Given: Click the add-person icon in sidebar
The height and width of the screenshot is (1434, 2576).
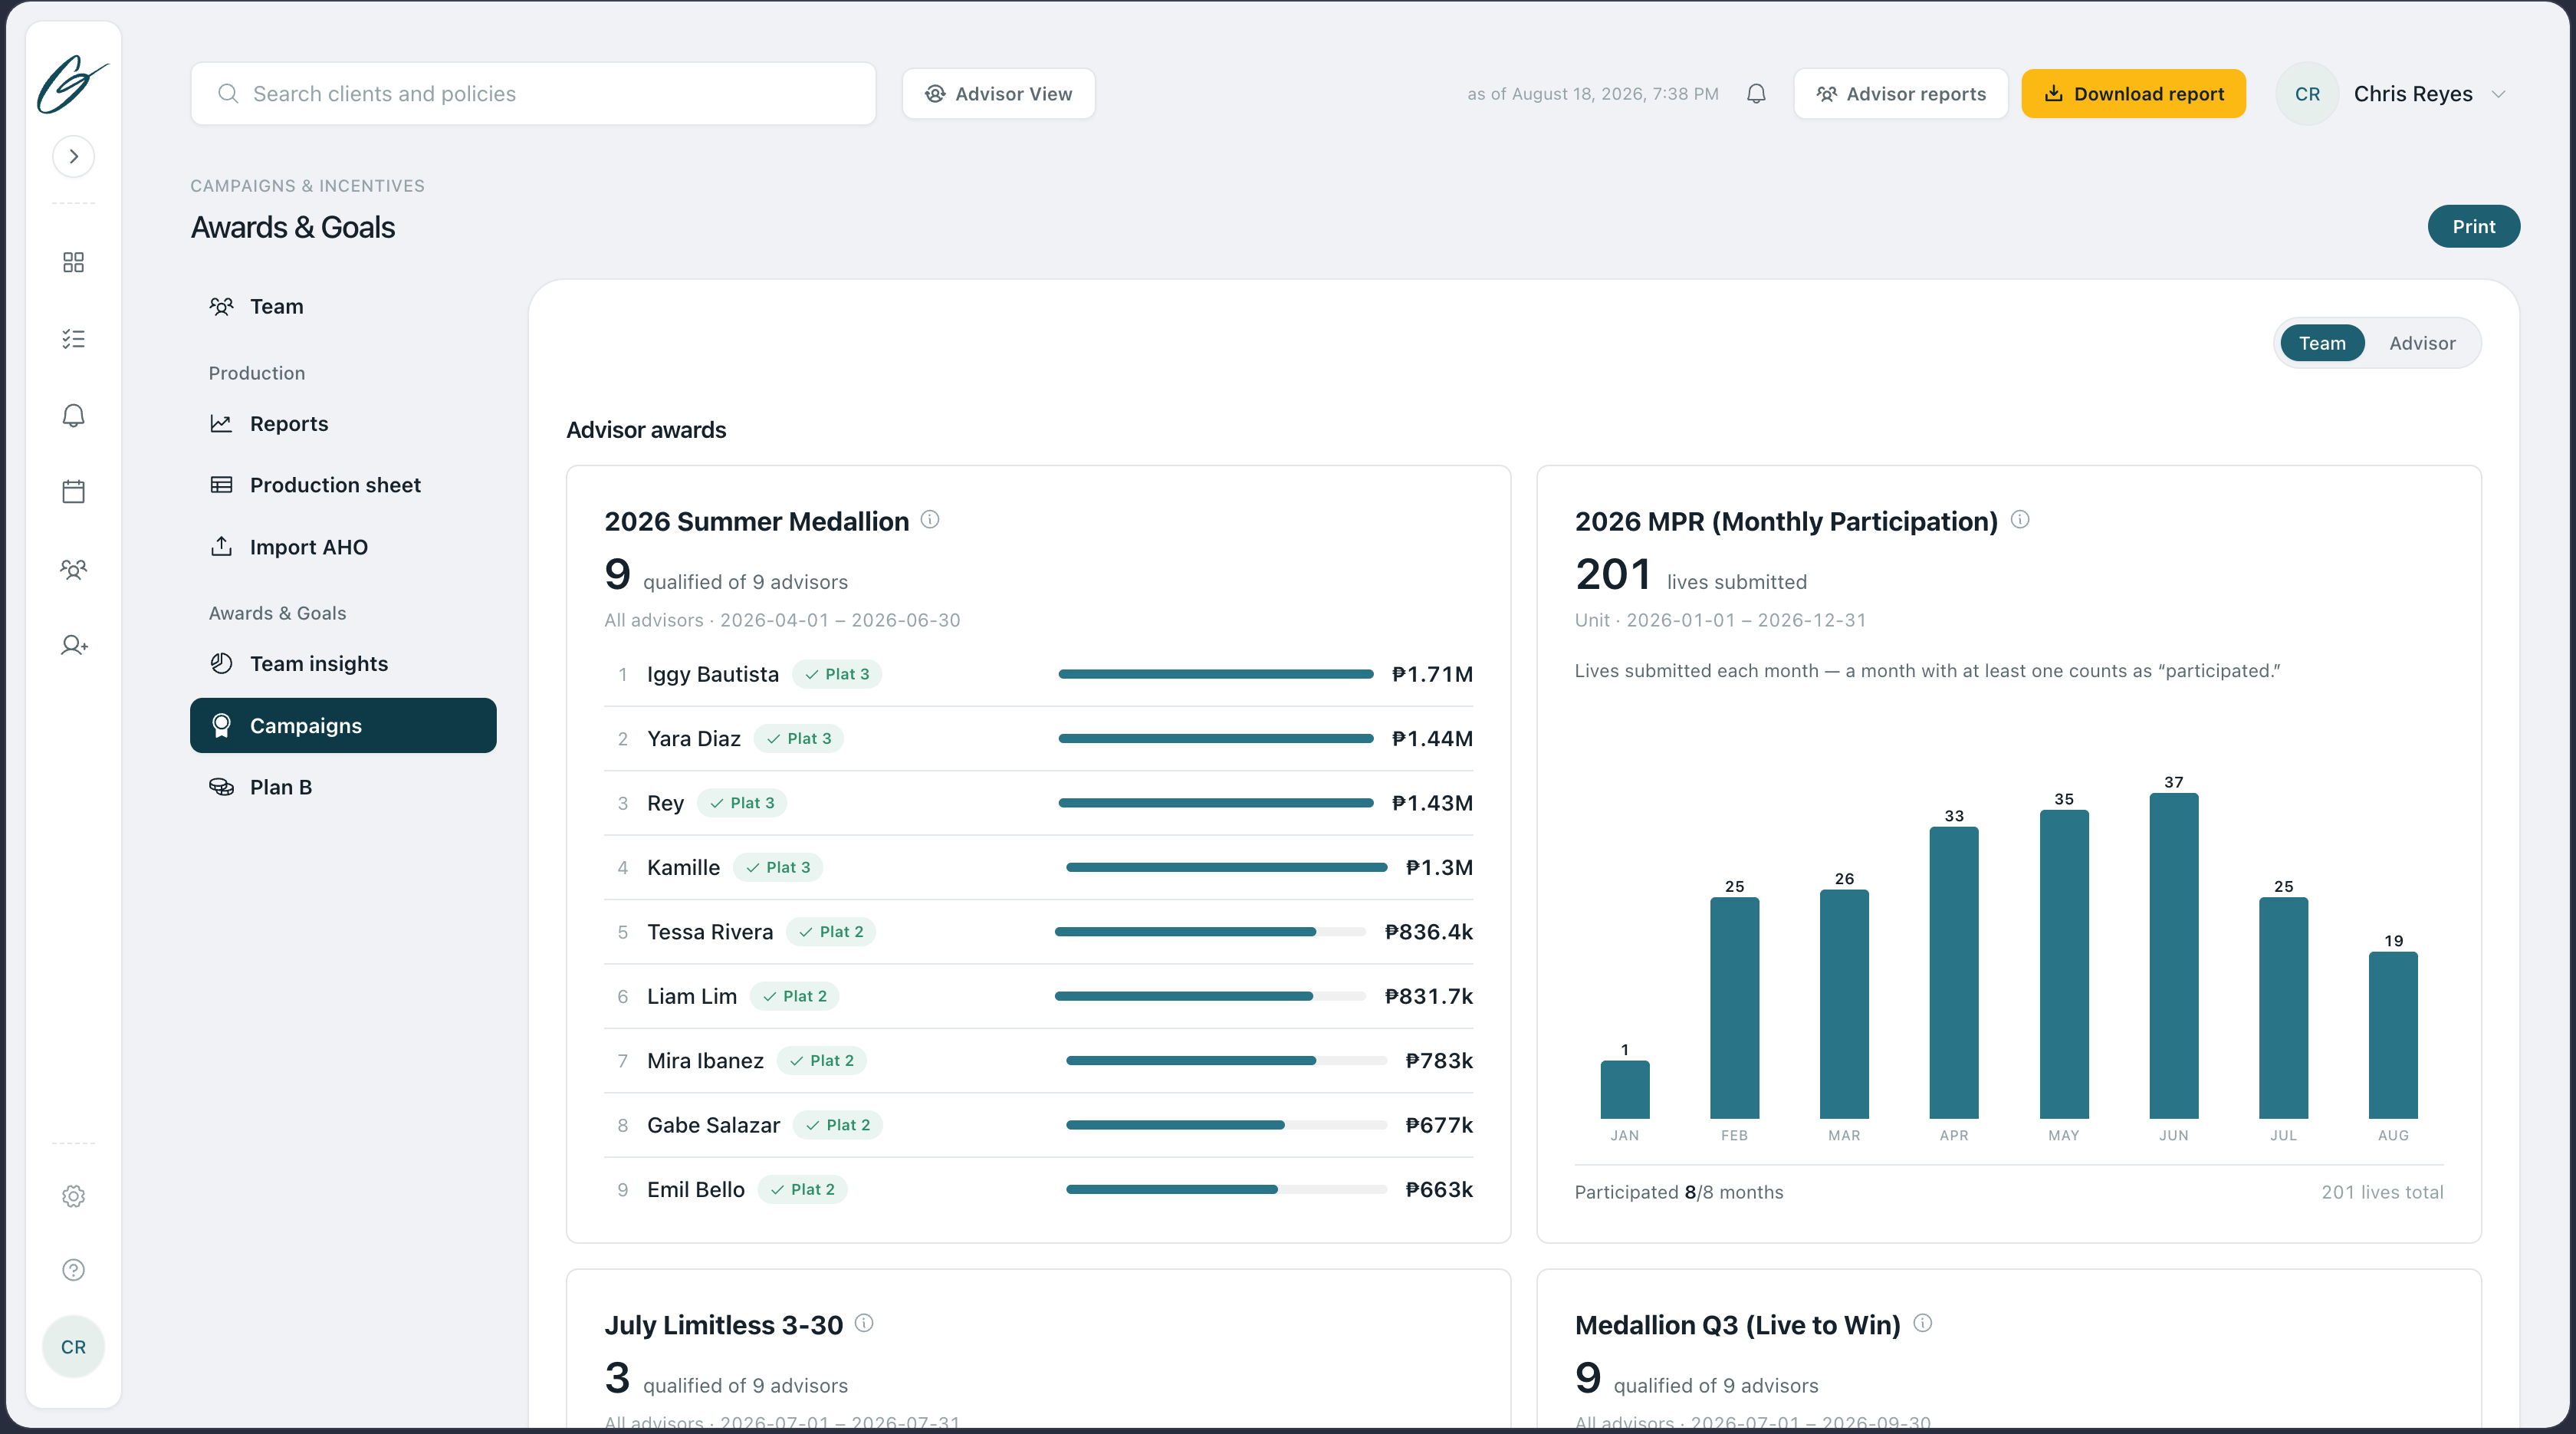Looking at the screenshot, I should (73, 645).
